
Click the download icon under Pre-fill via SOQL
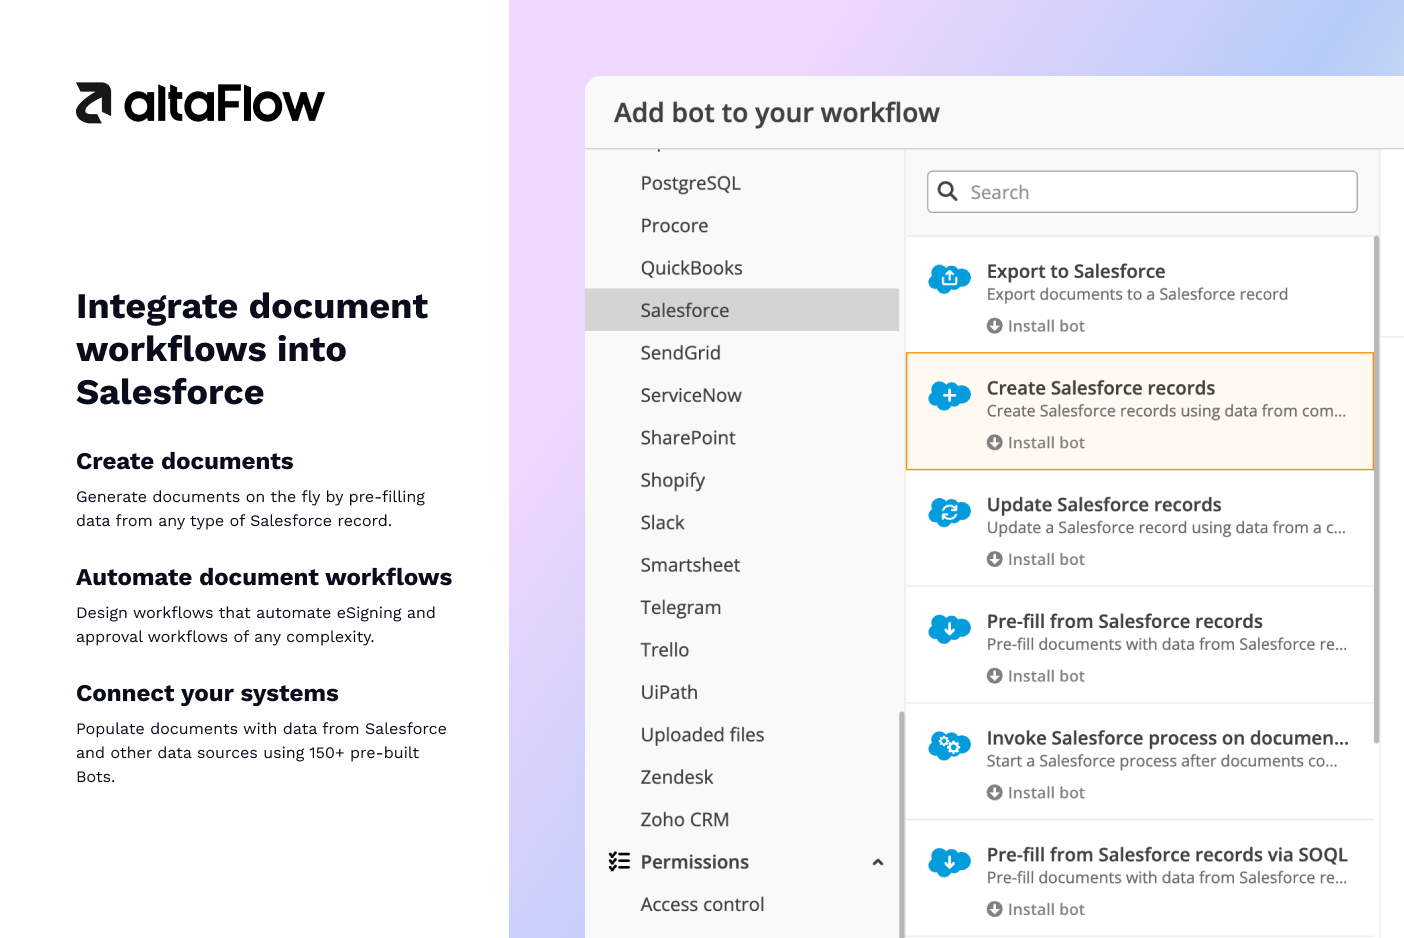pyautogui.click(x=994, y=910)
